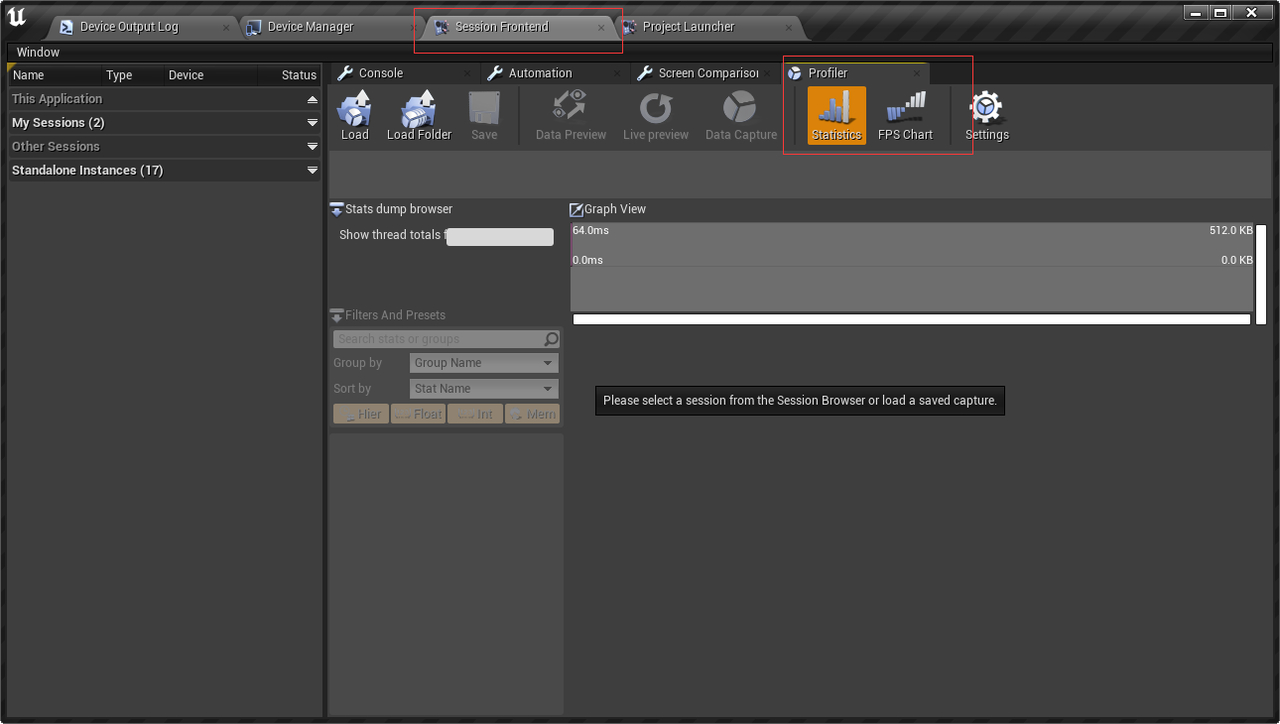Close the Session Frontend tab

click(x=601, y=28)
